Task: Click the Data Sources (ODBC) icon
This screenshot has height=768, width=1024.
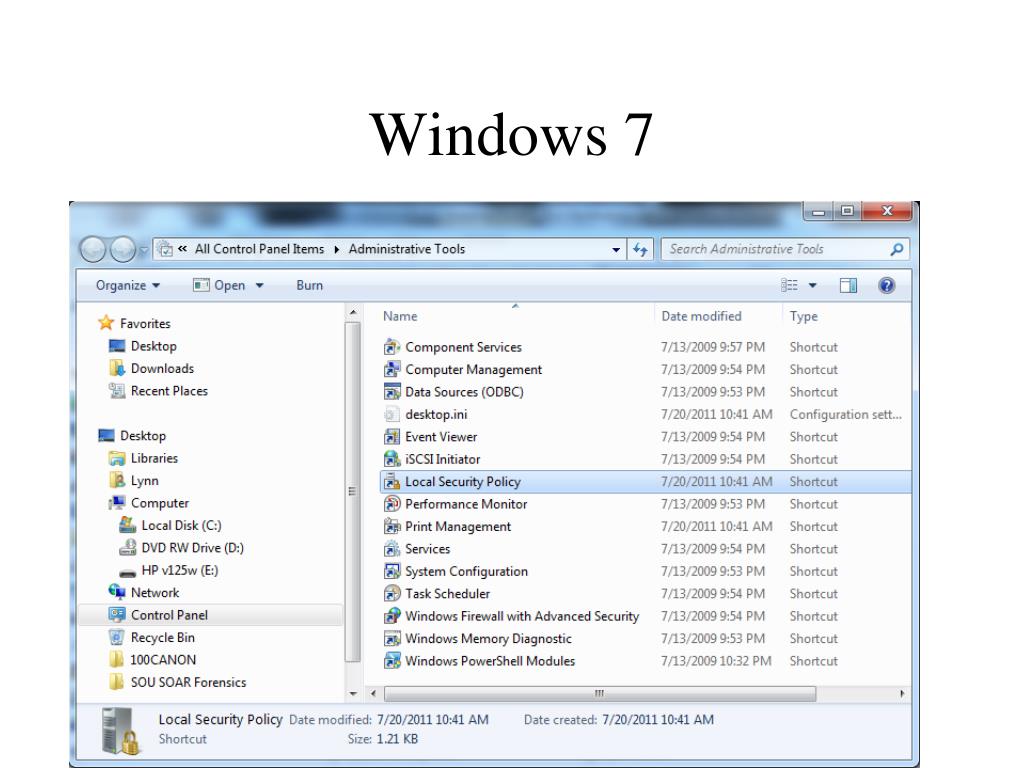Action: 392,392
